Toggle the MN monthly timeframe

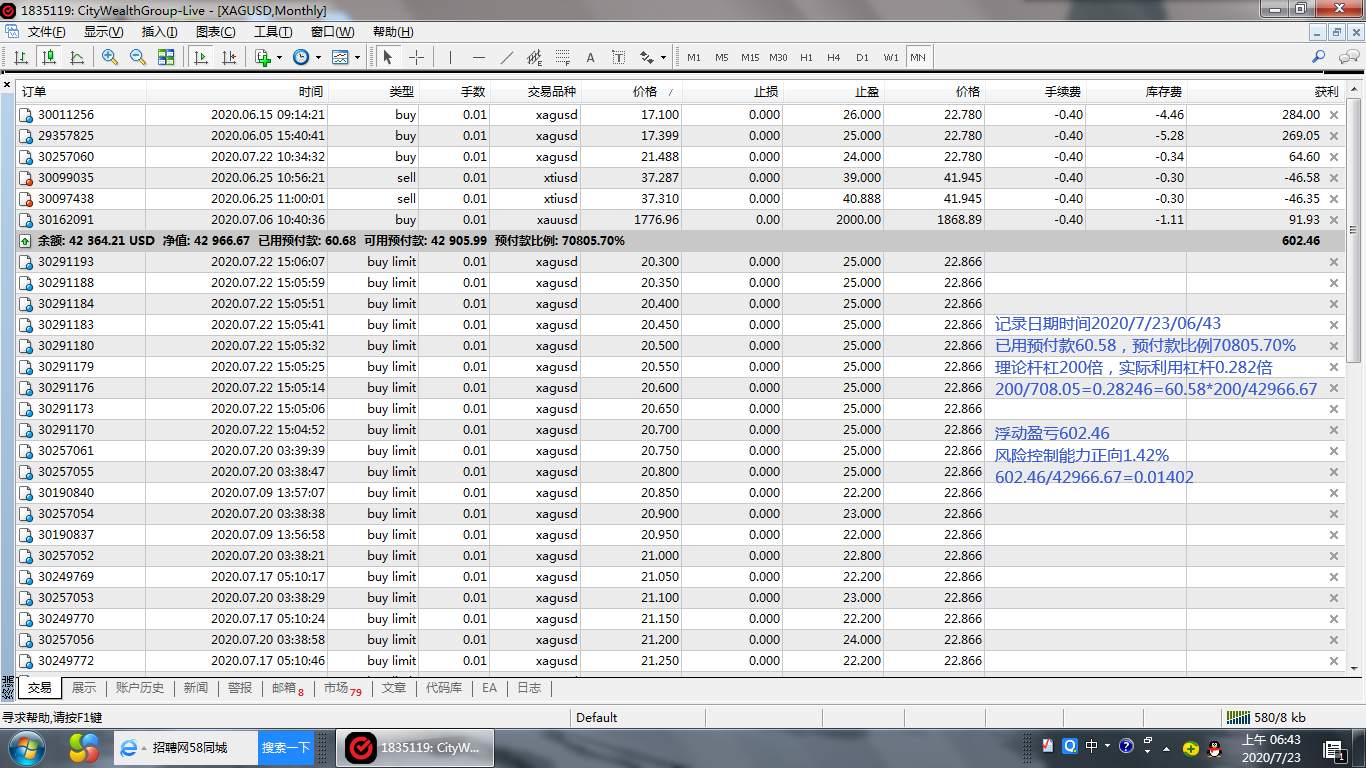pos(918,57)
